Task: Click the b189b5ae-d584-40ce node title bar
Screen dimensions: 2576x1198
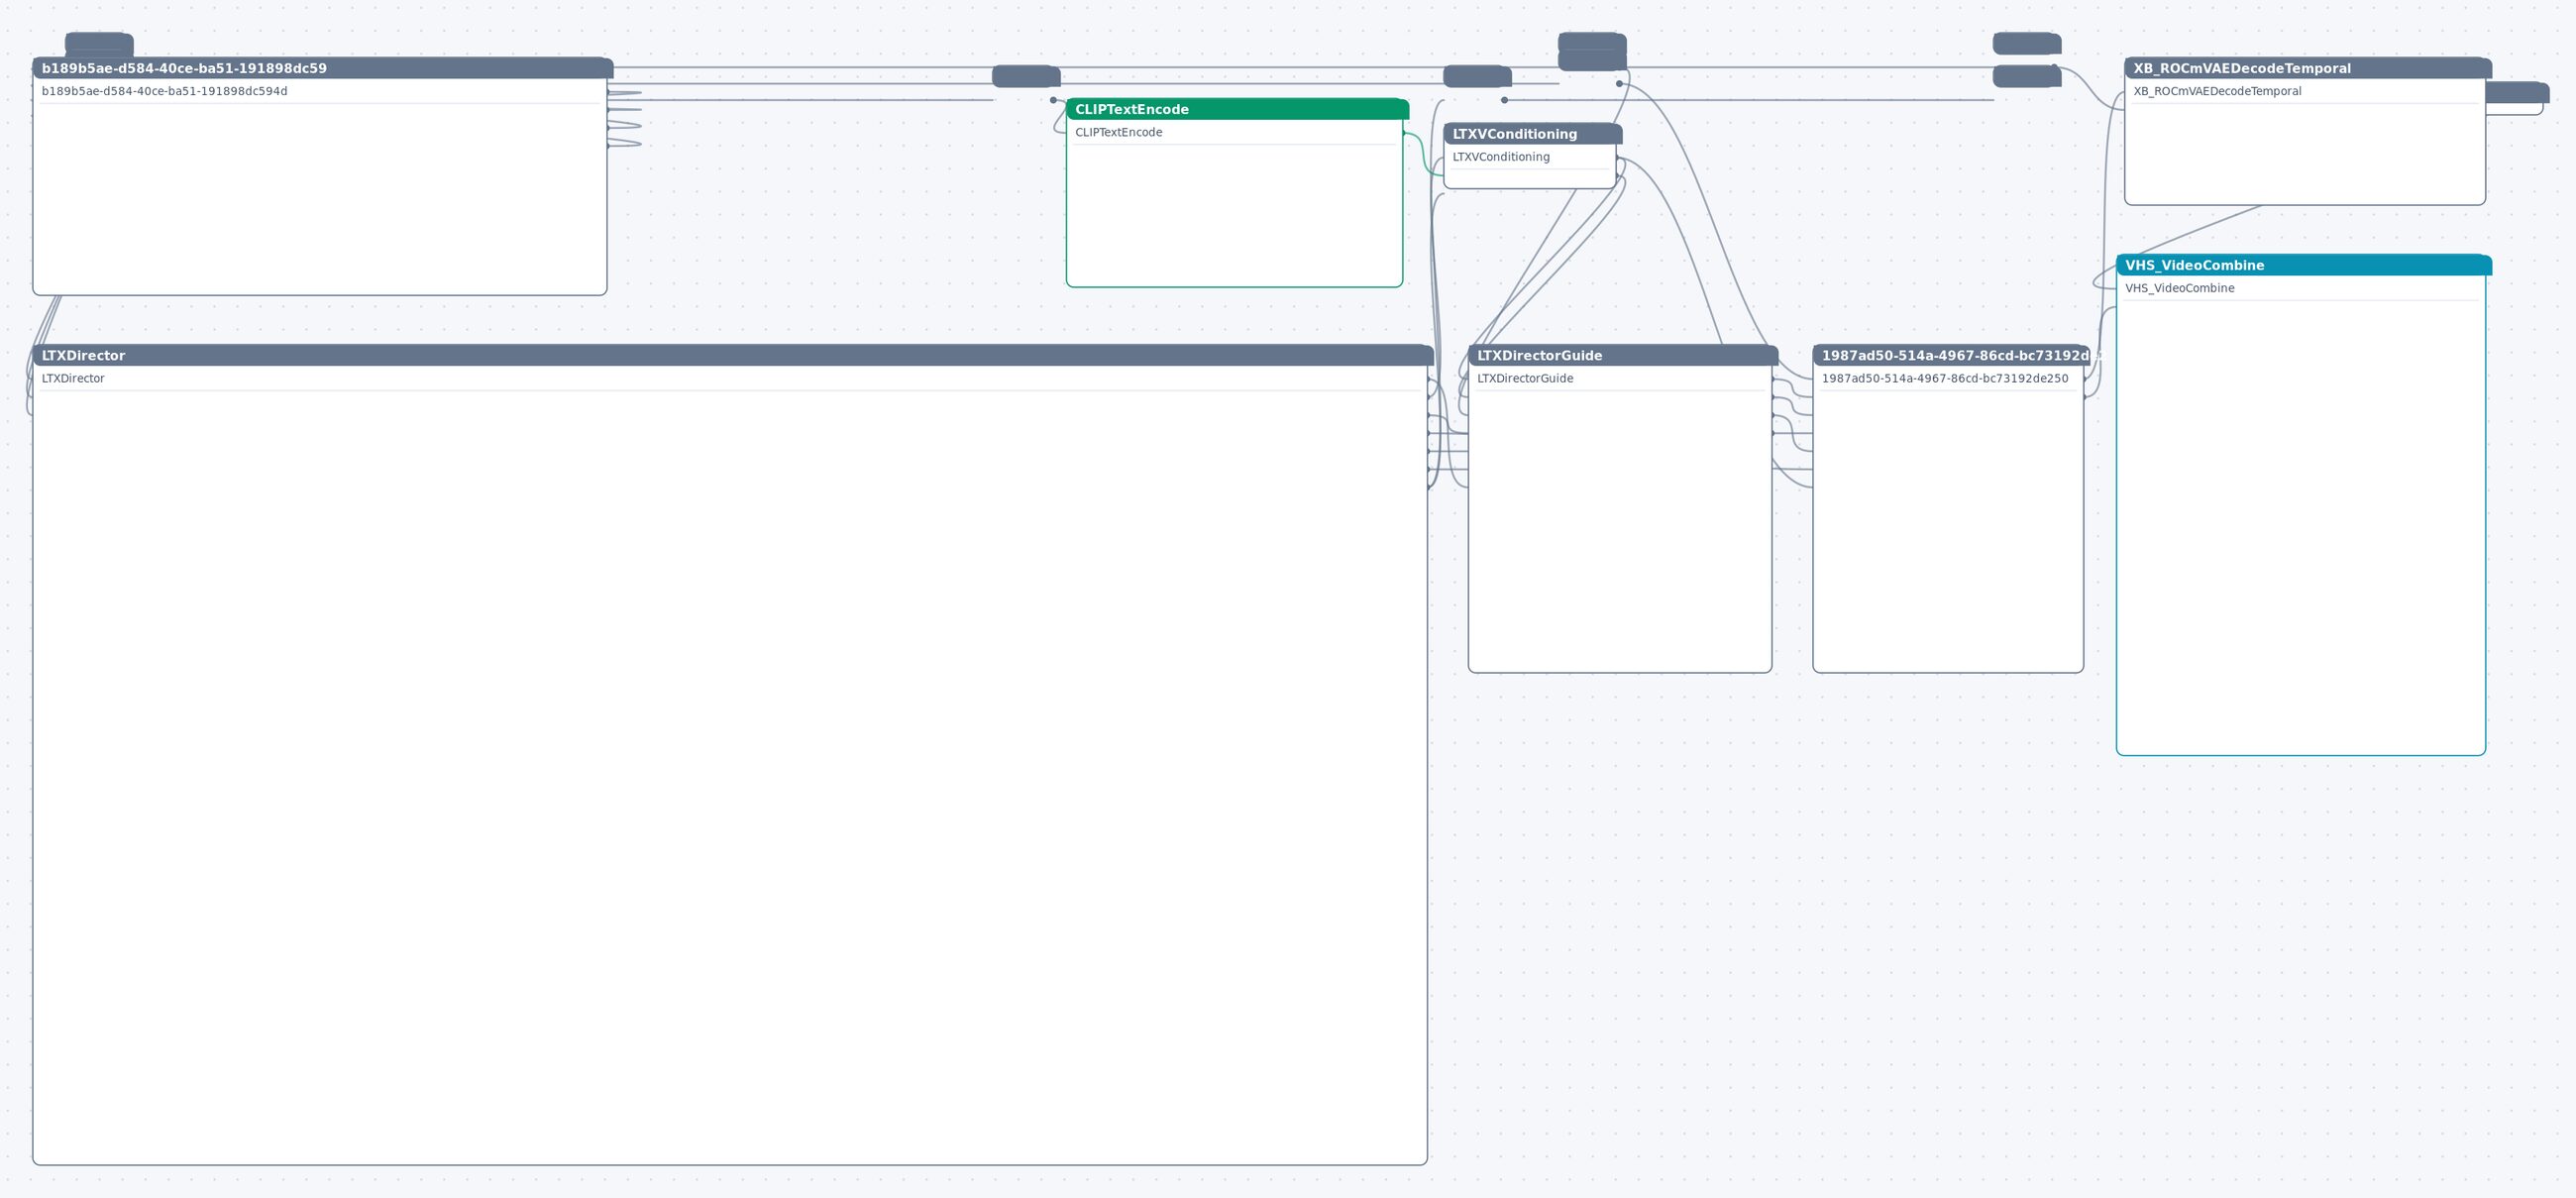Action: point(322,68)
